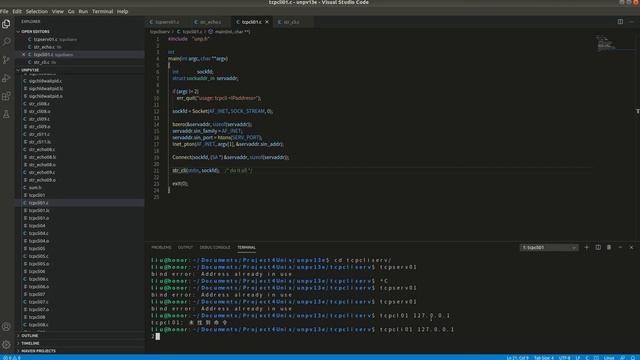Screen dimensions: 640x360
Task: Open Source Control view in activity bar
Action: click(6, 60)
